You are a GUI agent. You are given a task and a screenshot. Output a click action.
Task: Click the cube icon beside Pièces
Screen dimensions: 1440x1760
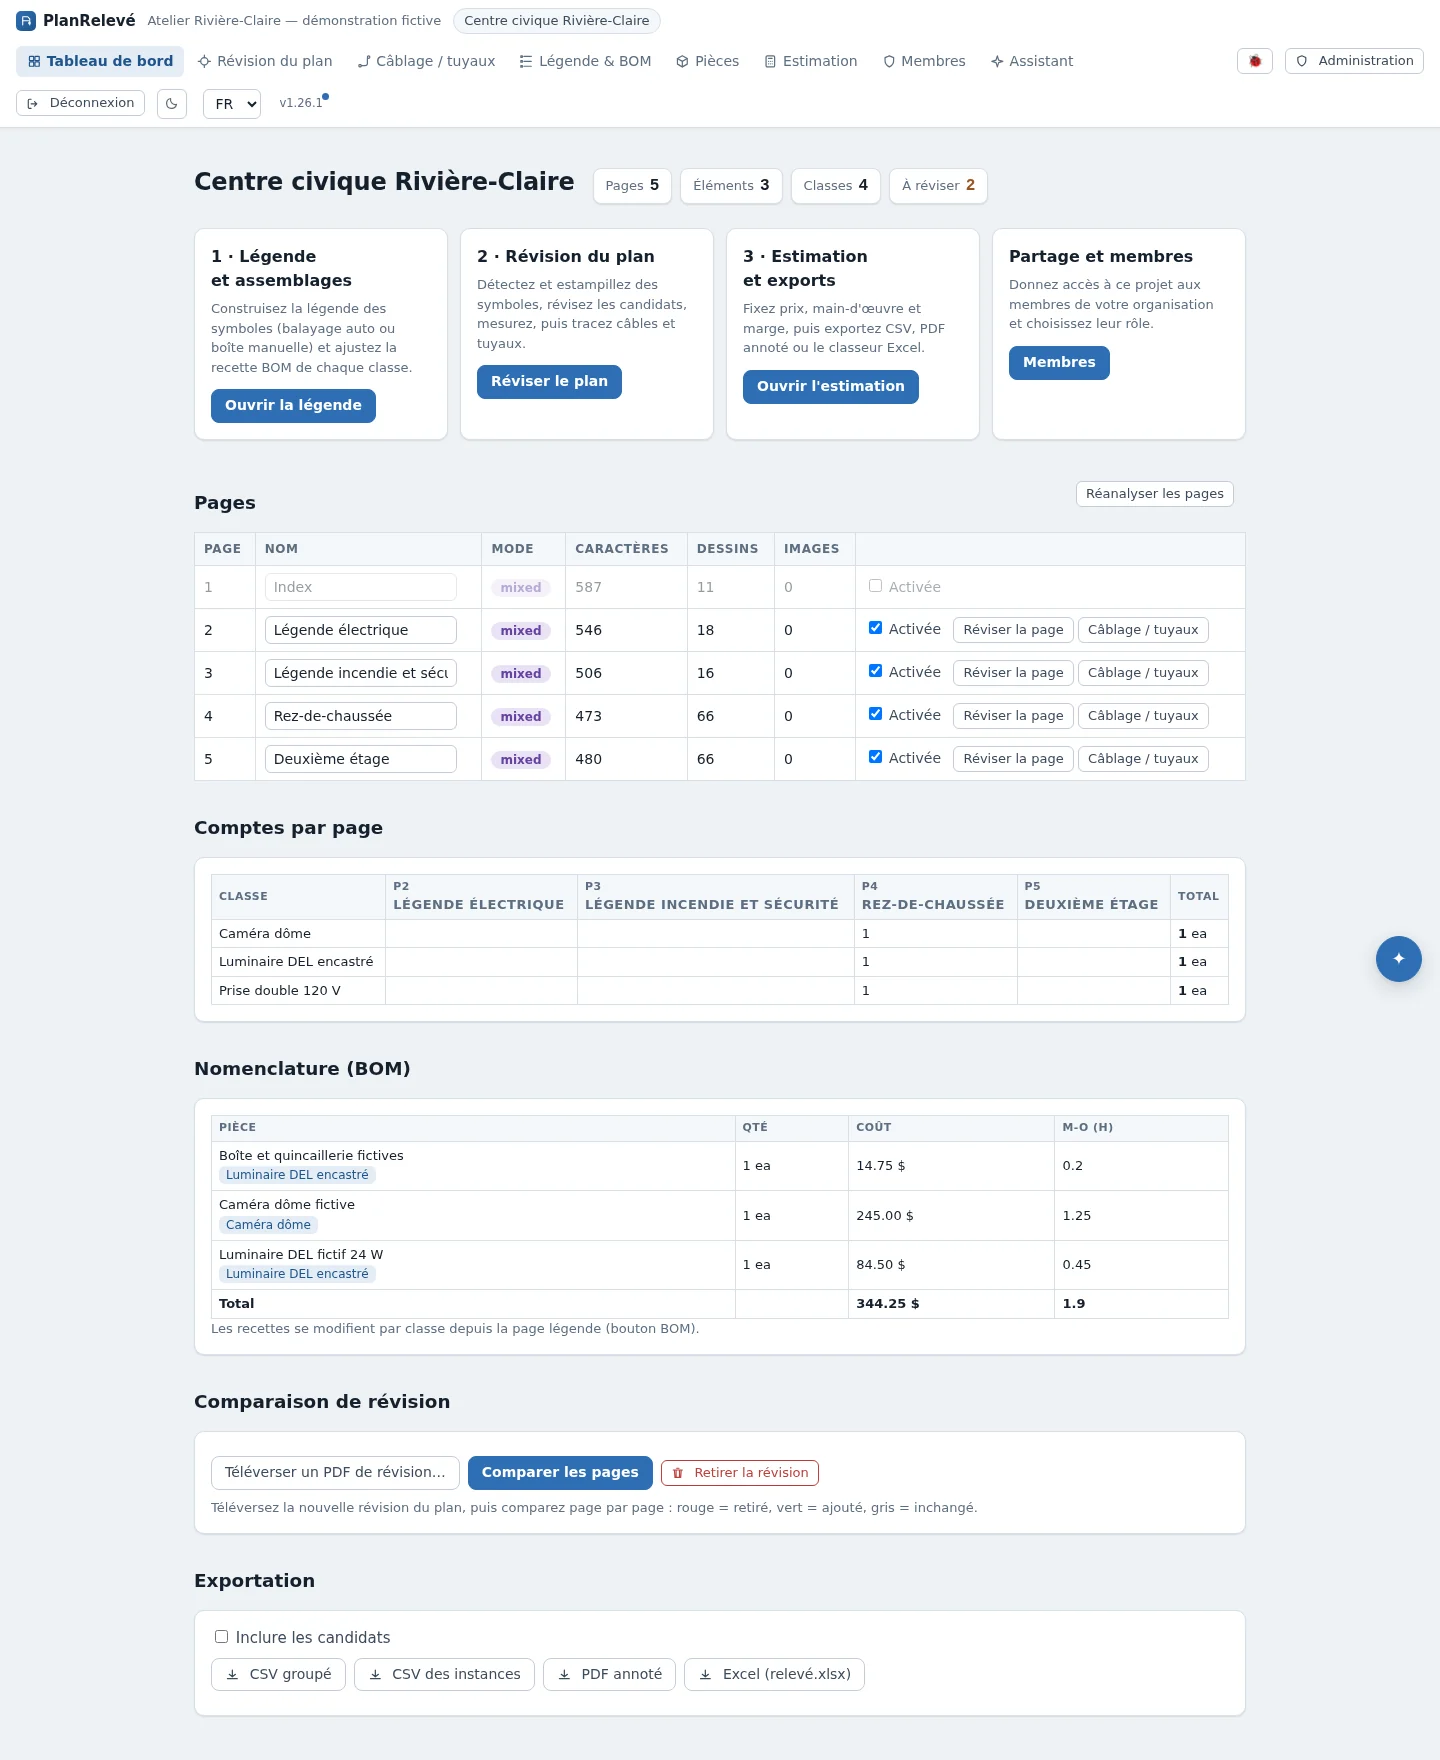pyautogui.click(x=682, y=61)
